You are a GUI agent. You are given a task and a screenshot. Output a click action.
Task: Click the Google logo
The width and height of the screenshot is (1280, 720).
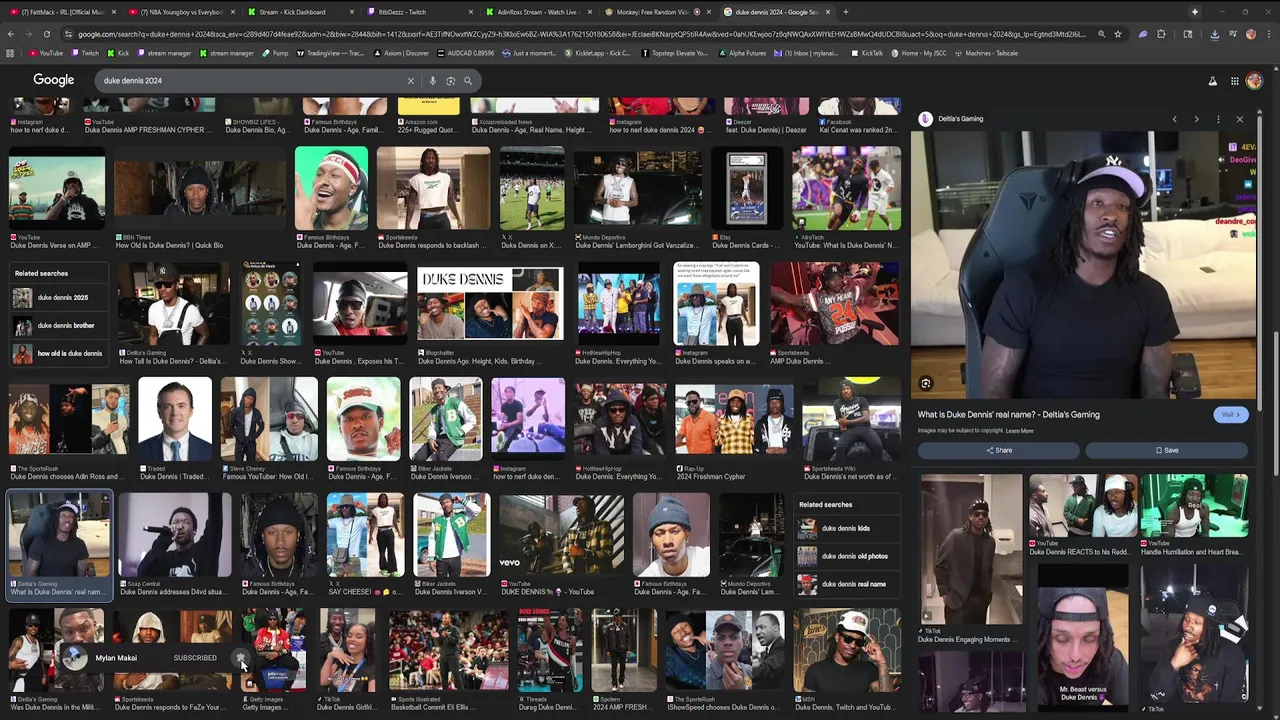click(54, 80)
